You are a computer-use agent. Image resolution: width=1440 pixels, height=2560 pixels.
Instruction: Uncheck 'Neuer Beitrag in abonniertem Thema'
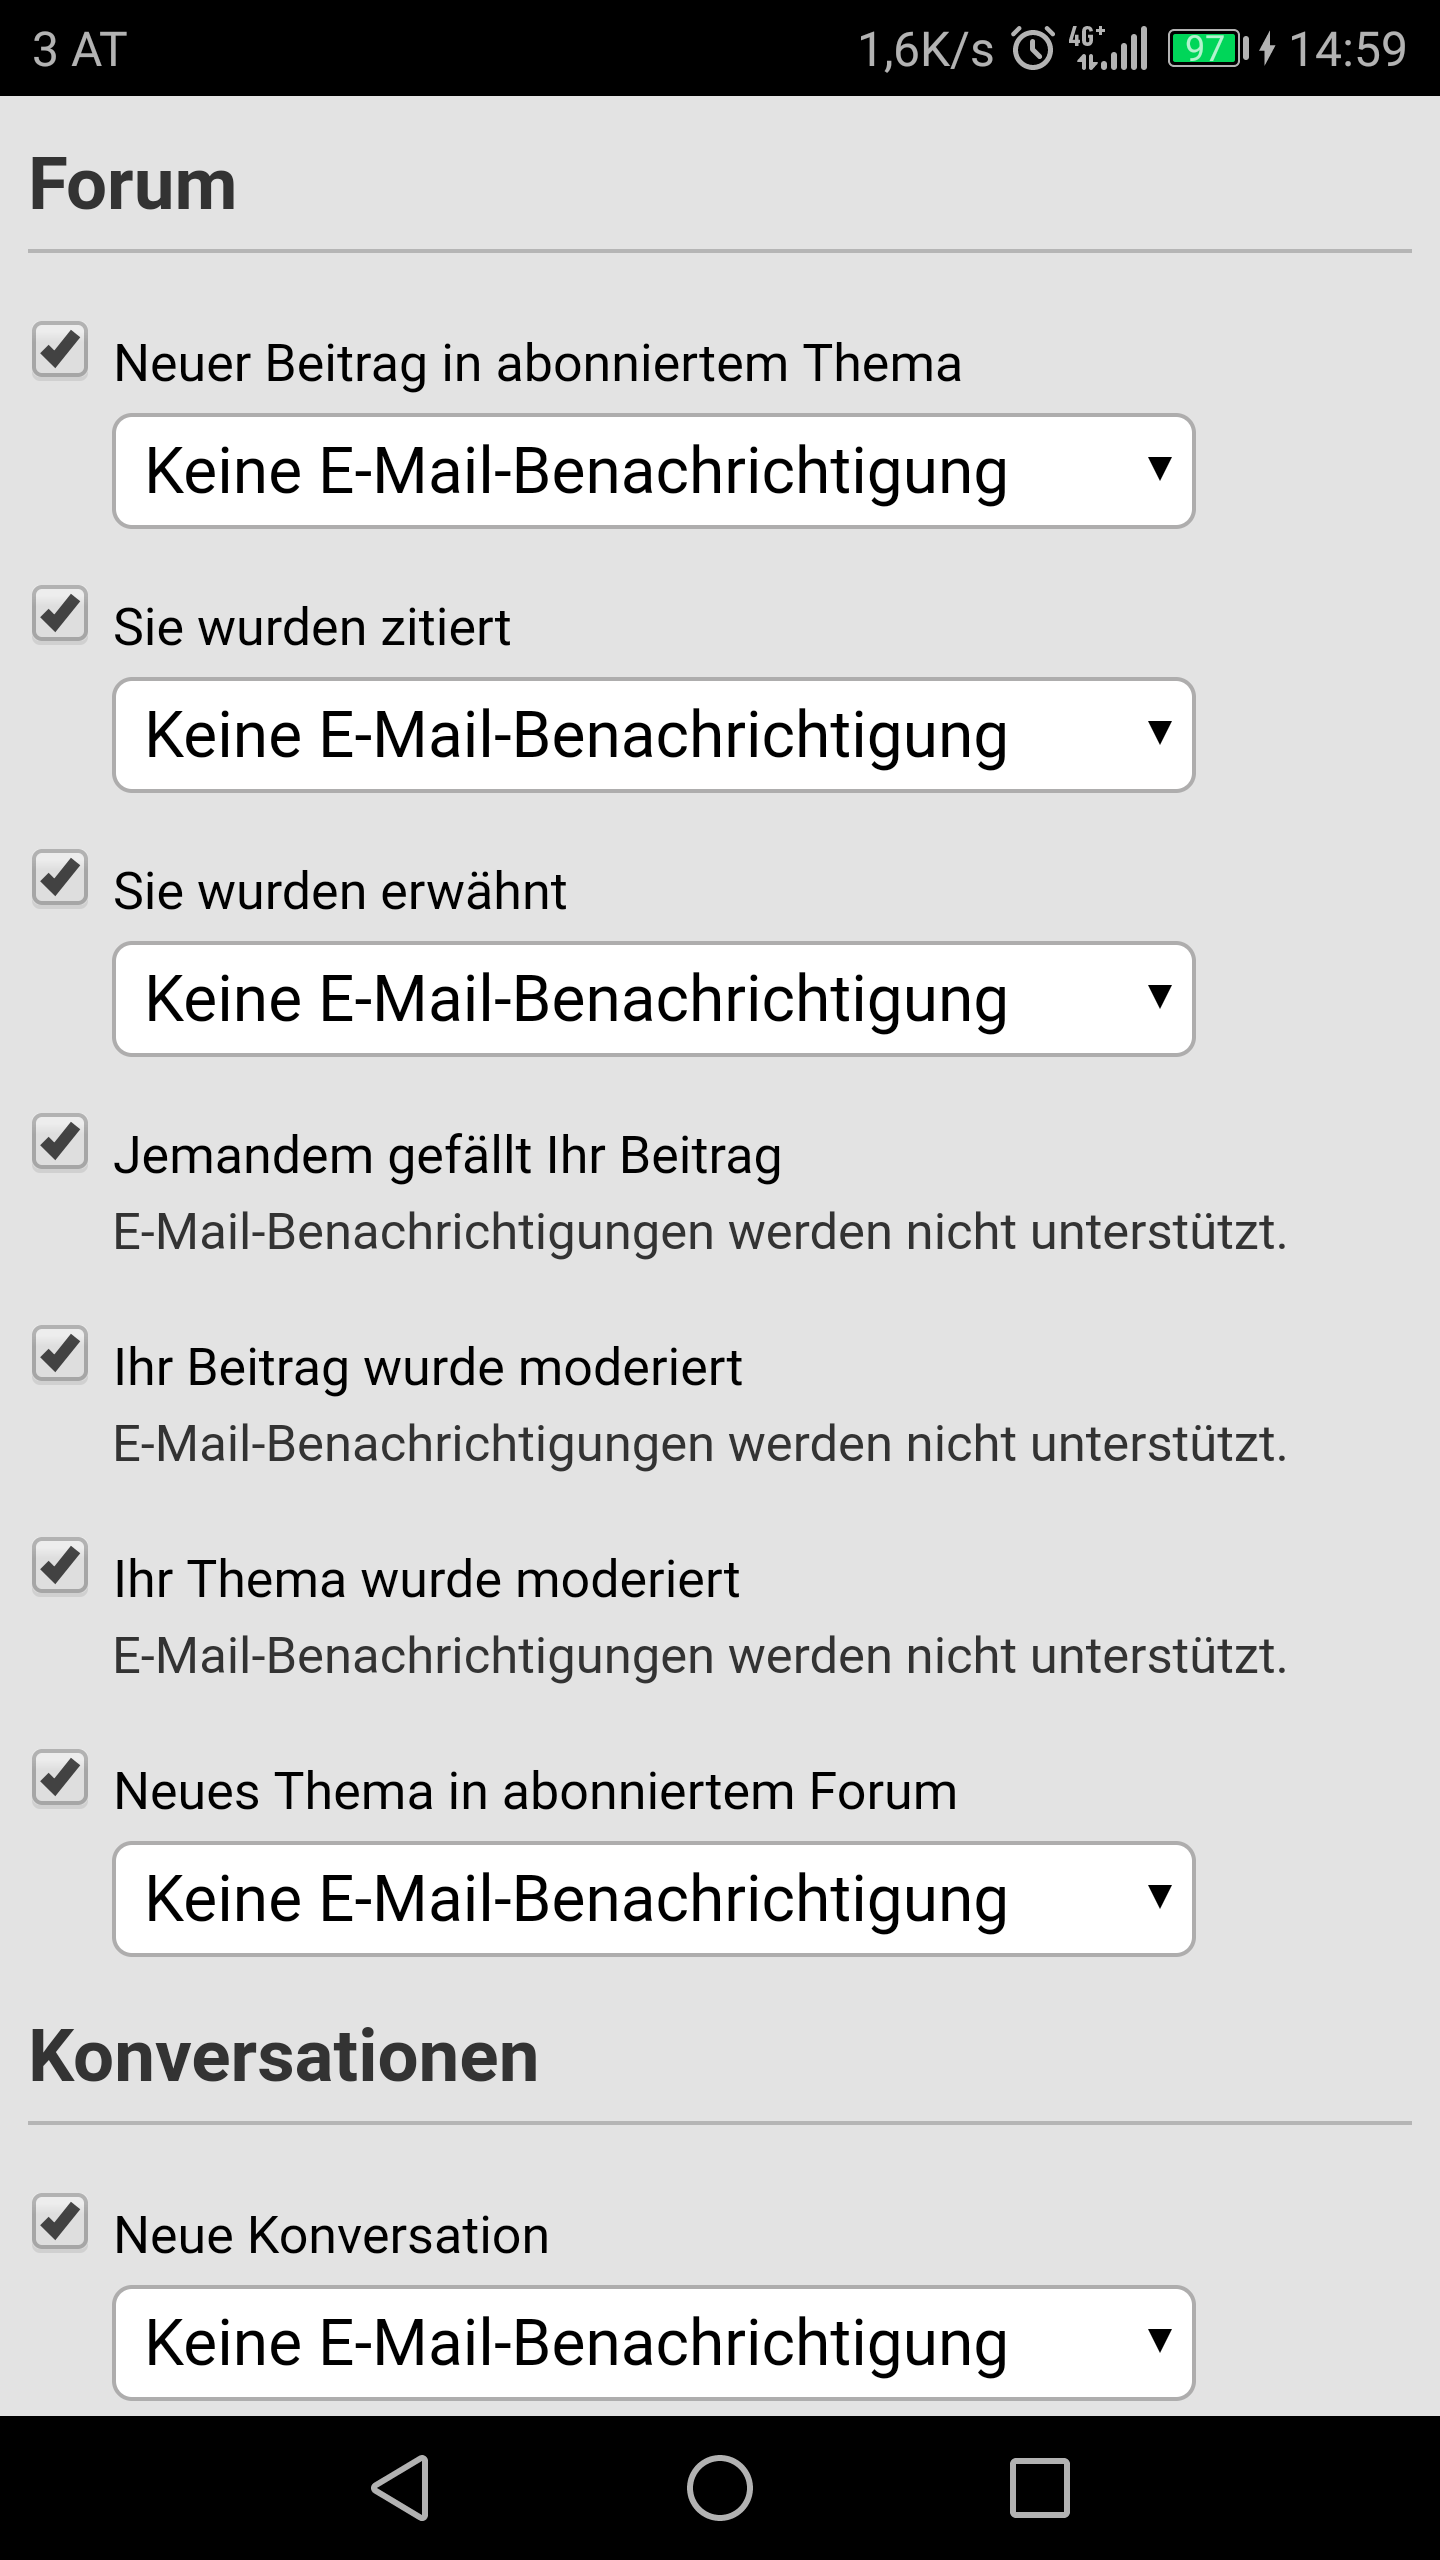coord(60,350)
